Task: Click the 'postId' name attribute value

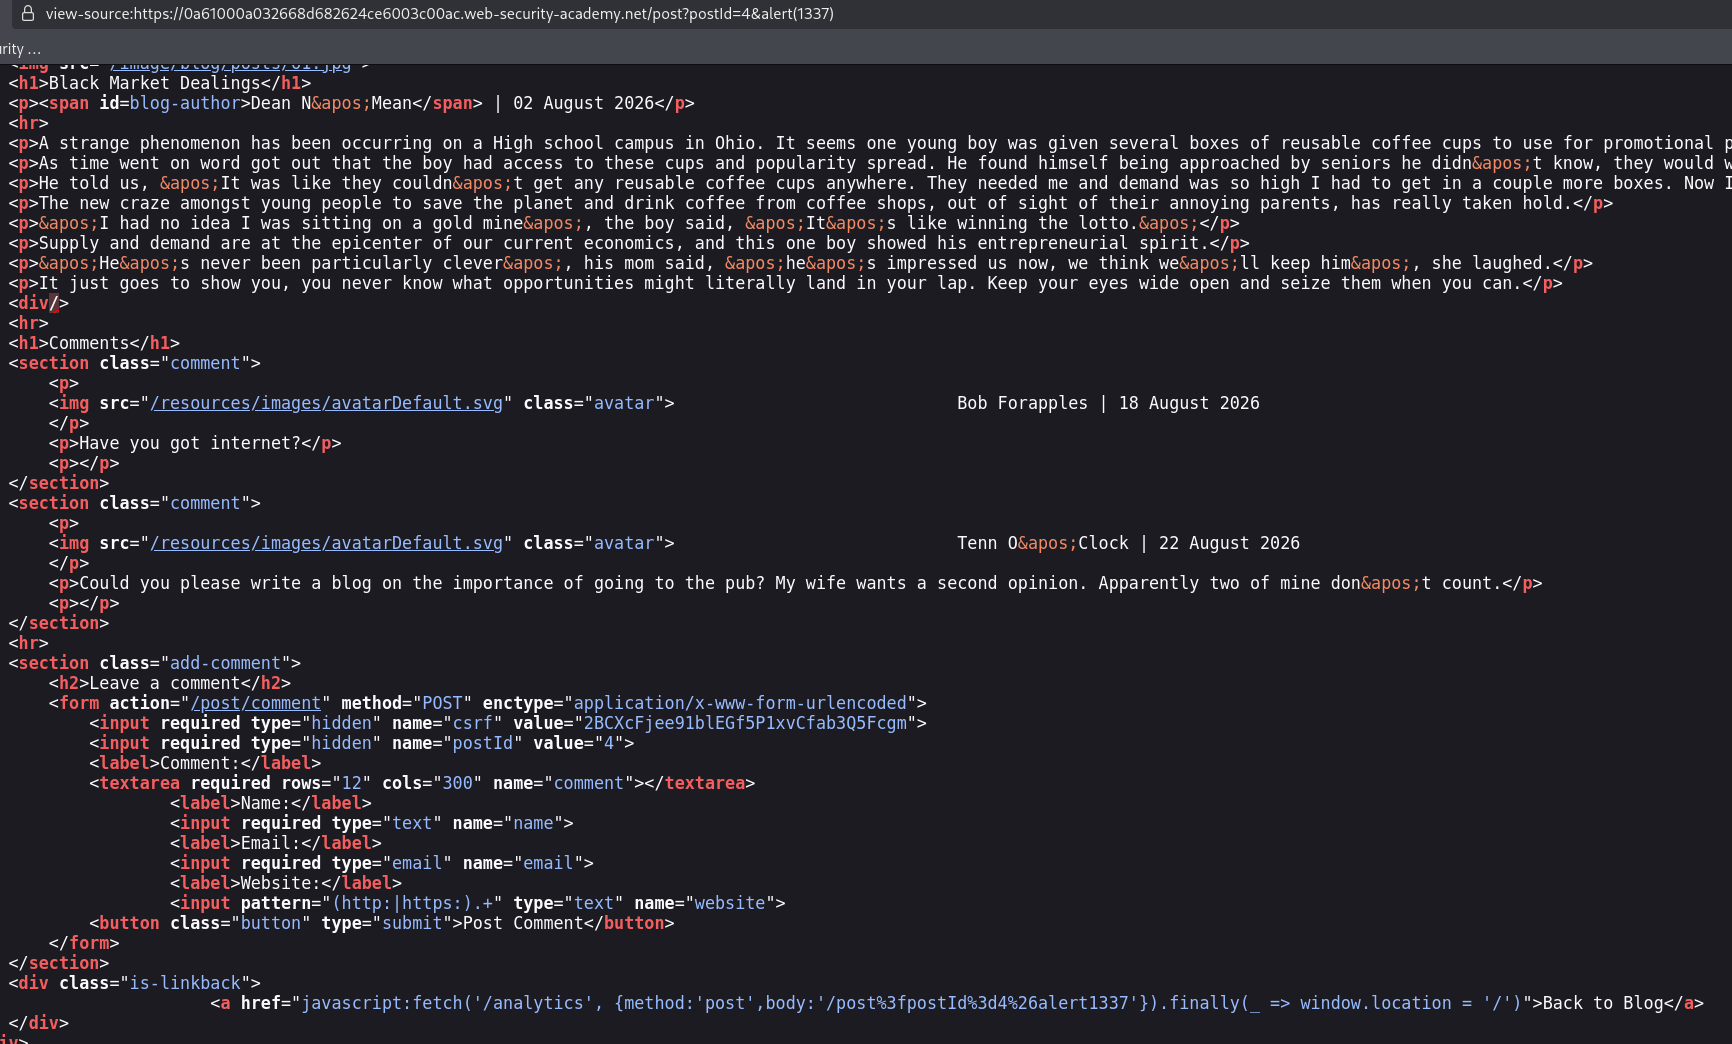Action: pos(483,743)
